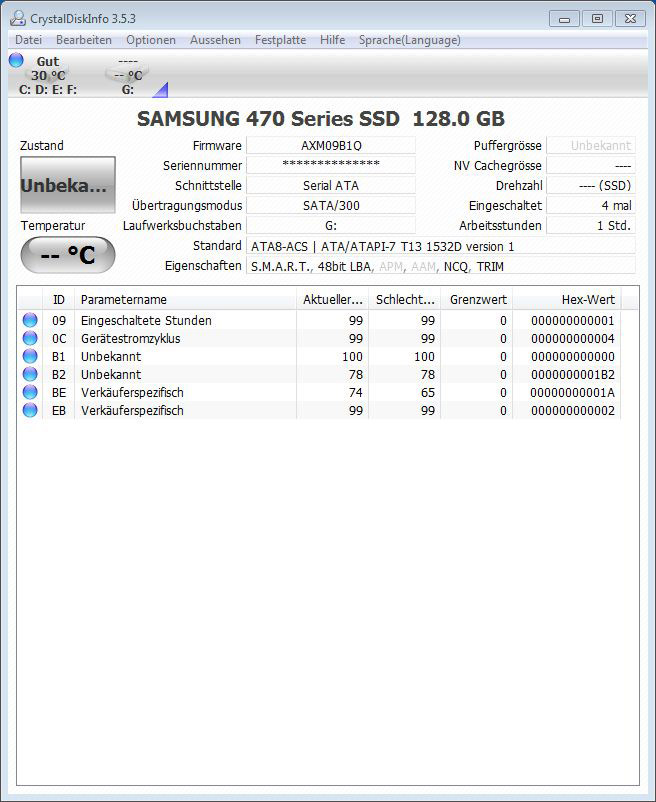The width and height of the screenshot is (656, 802).
Task: Click the Eingeschaltet field 4 mal
Action: point(591,205)
